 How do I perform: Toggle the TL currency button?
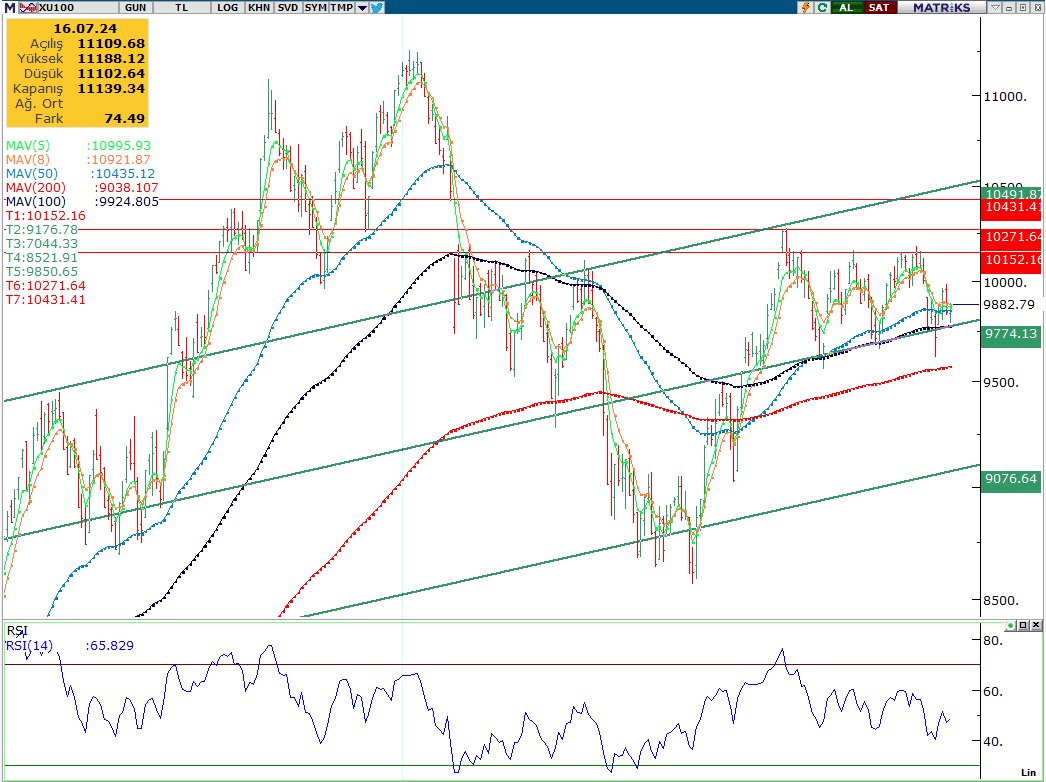click(x=181, y=7)
